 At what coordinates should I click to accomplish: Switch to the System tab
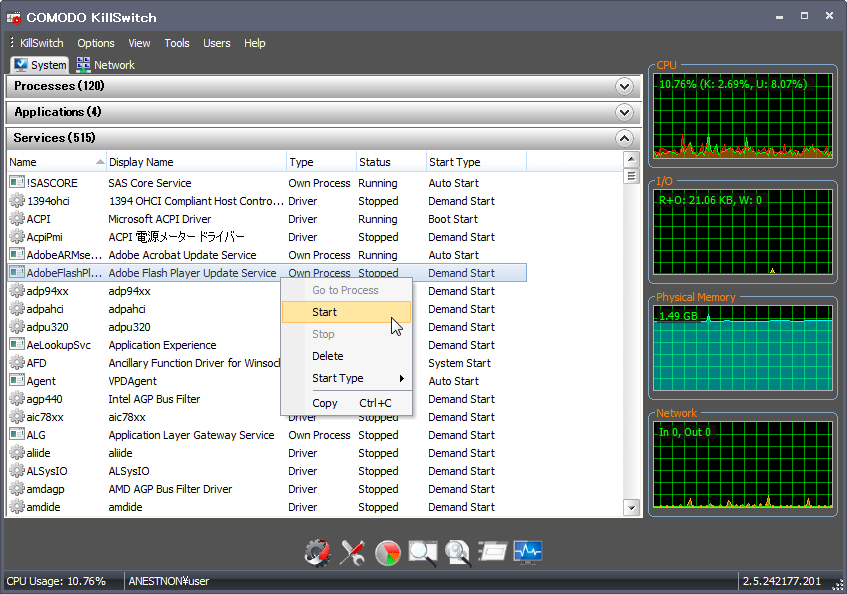click(40, 65)
